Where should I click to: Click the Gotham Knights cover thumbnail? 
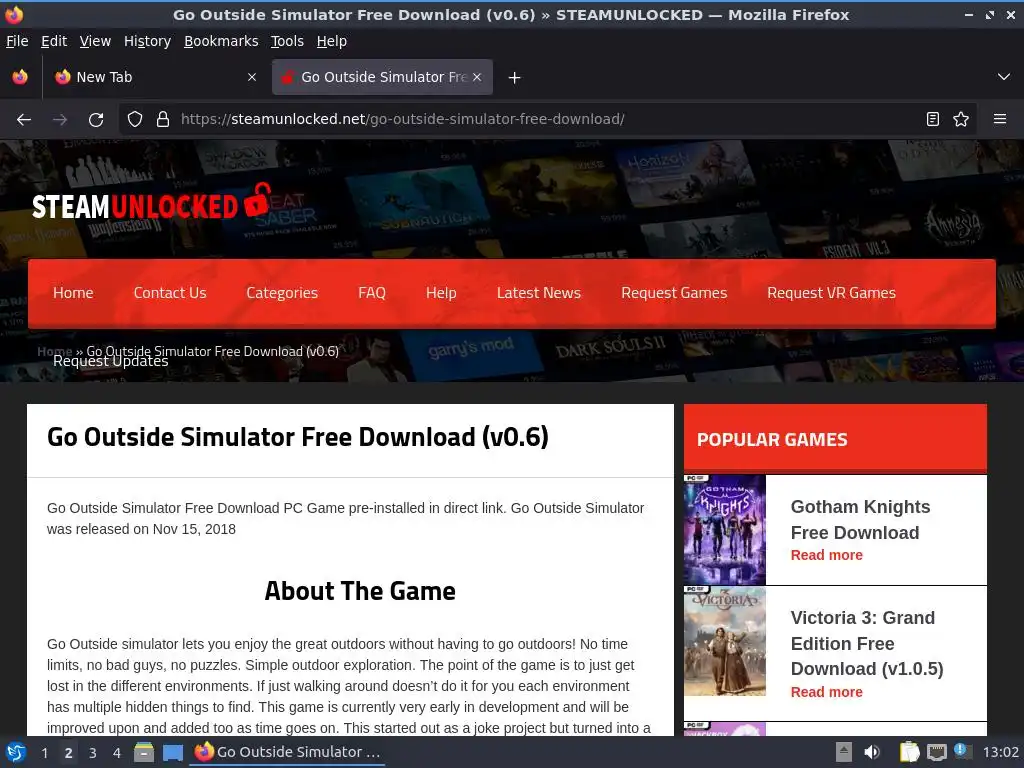pos(724,530)
